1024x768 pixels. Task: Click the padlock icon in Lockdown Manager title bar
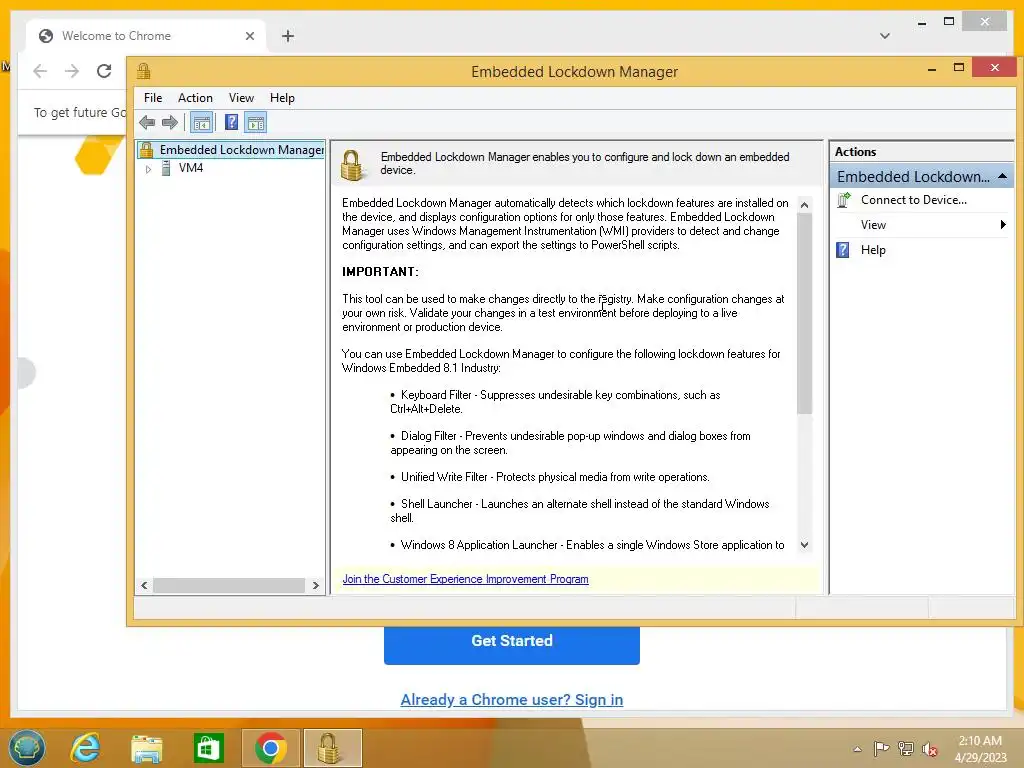[144, 71]
